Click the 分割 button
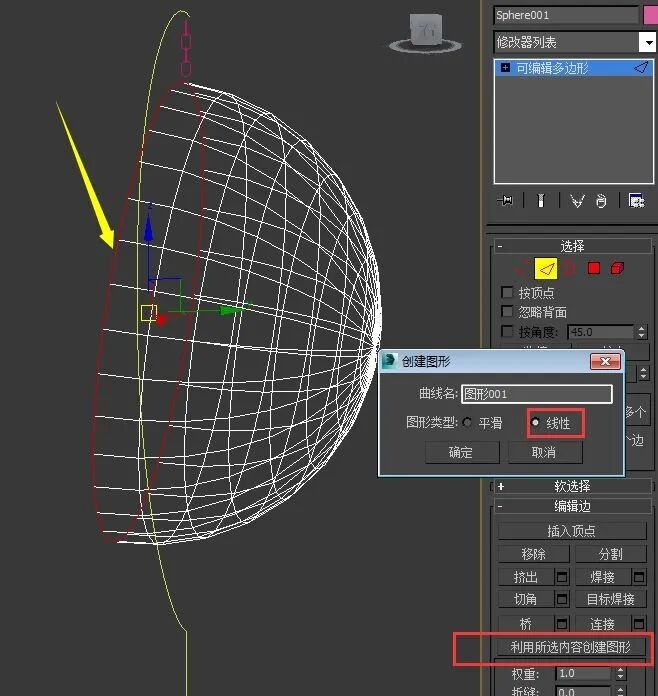The width and height of the screenshot is (658, 696). [611, 554]
